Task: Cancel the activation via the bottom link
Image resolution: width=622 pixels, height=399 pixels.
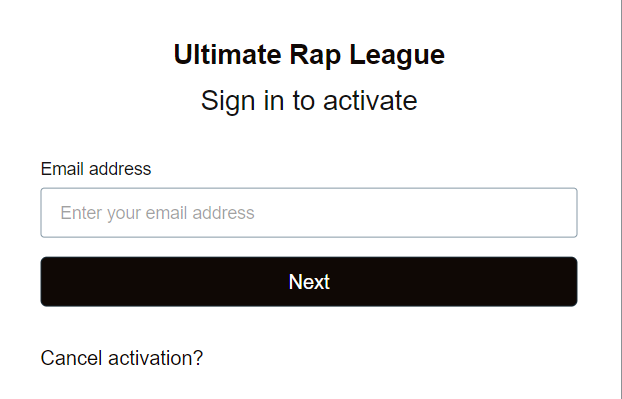Action: click(122, 358)
